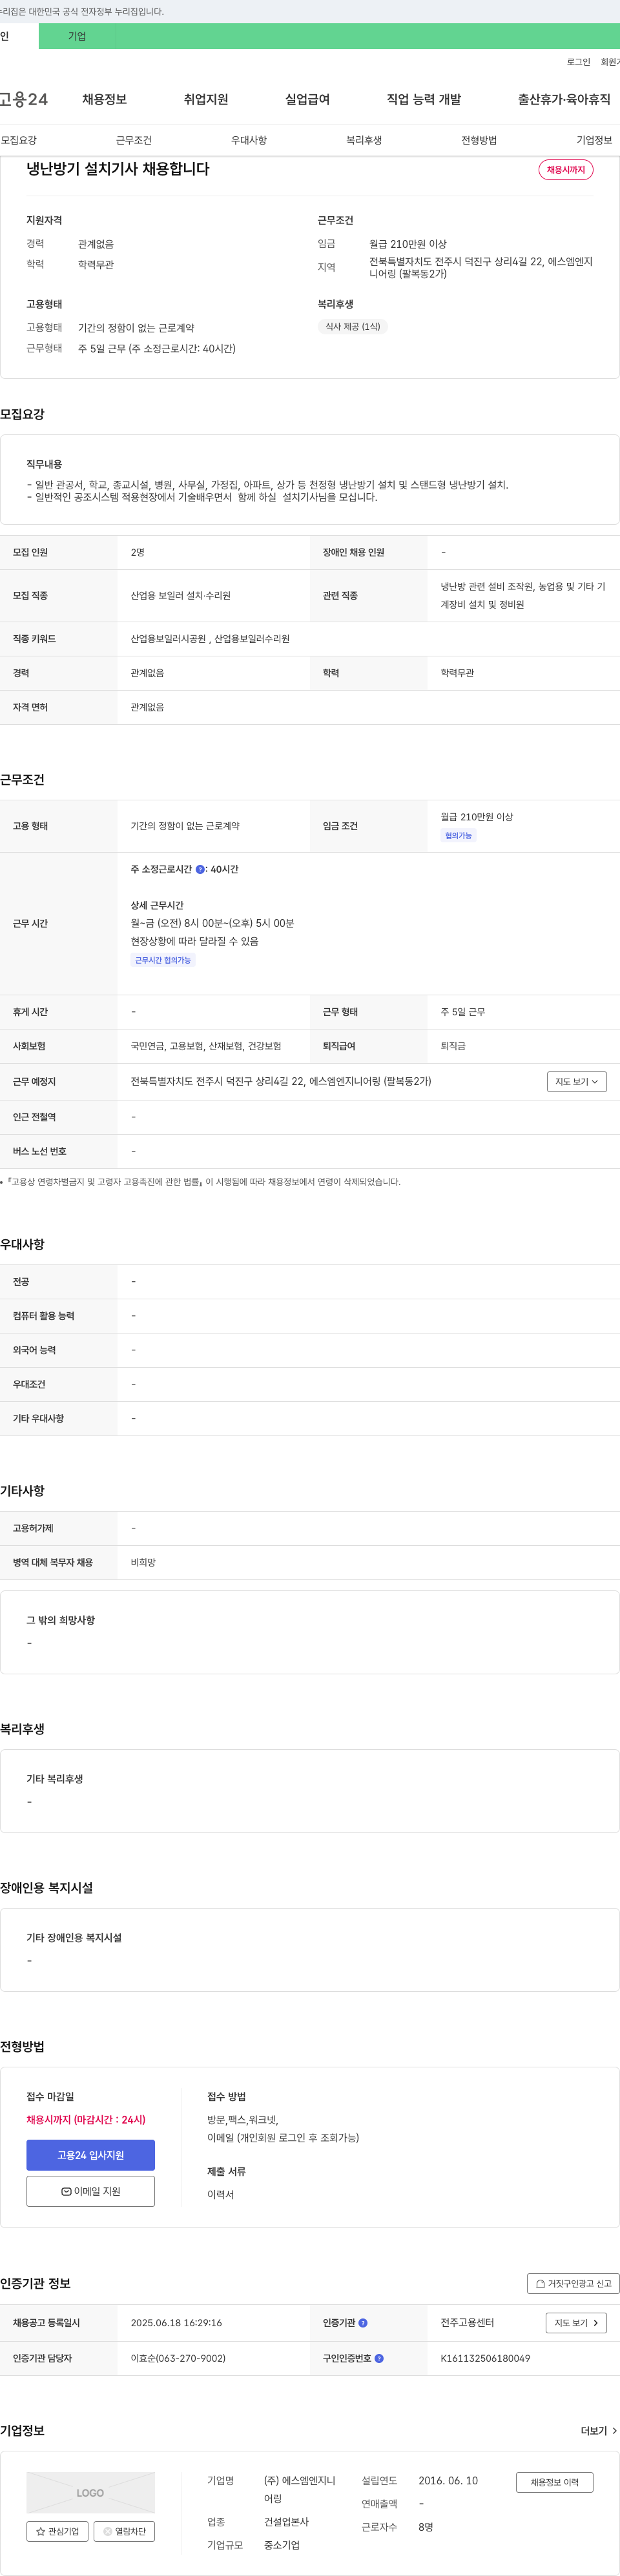Select the company name (주) 에스엠엔지니어링
Image resolution: width=620 pixels, height=2576 pixels.
(299, 2490)
